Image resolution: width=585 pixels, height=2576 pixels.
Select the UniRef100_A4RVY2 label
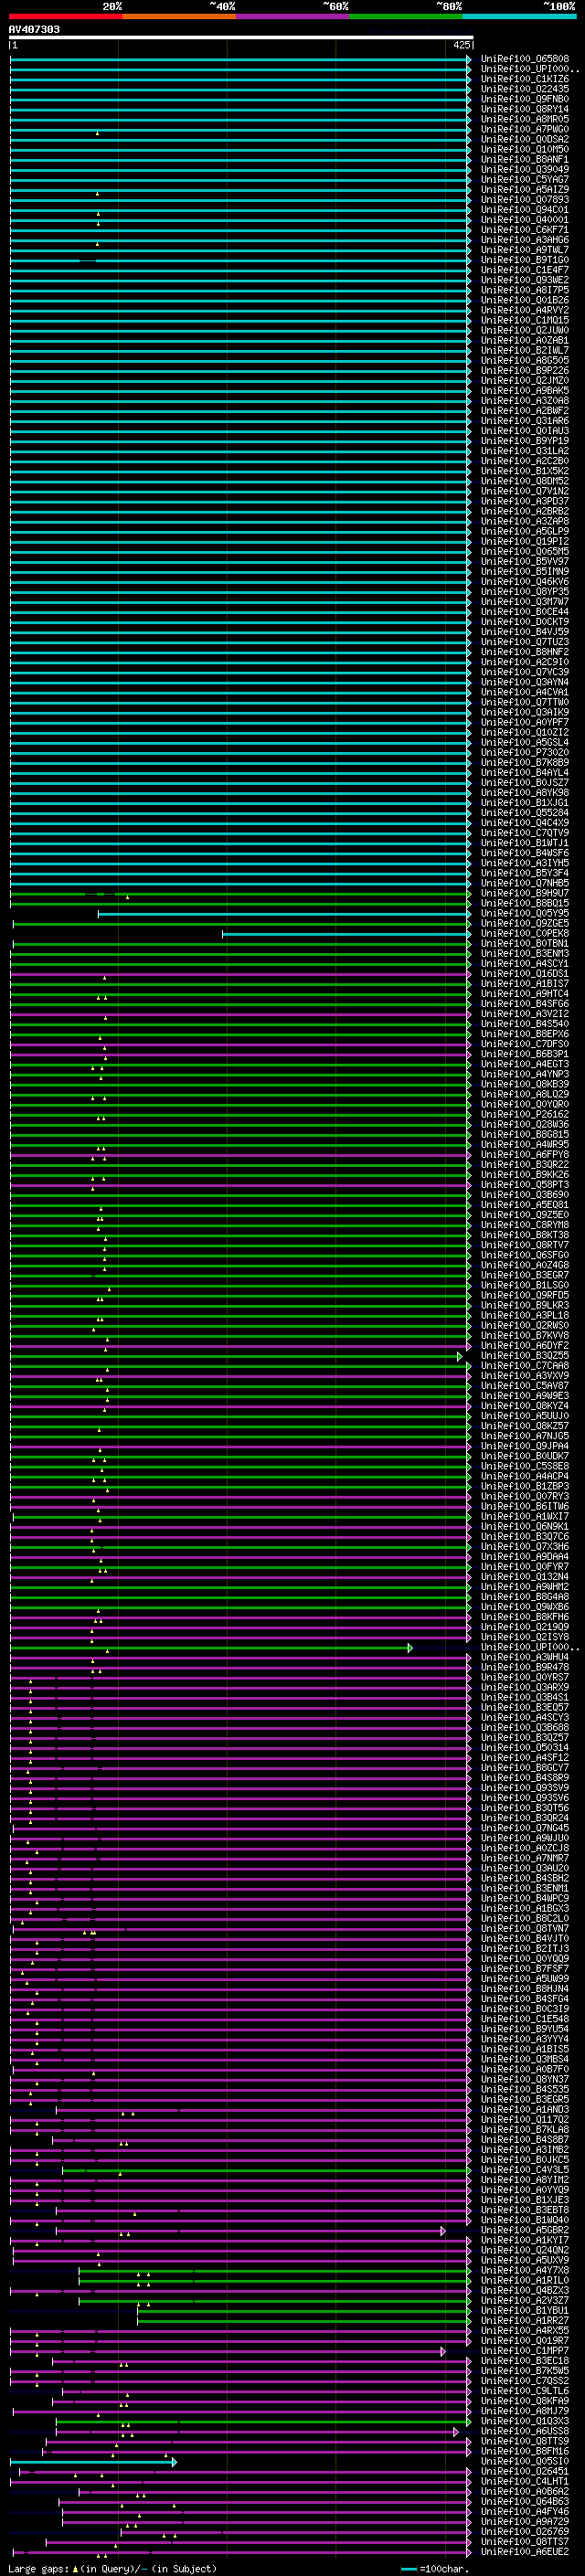525,310
